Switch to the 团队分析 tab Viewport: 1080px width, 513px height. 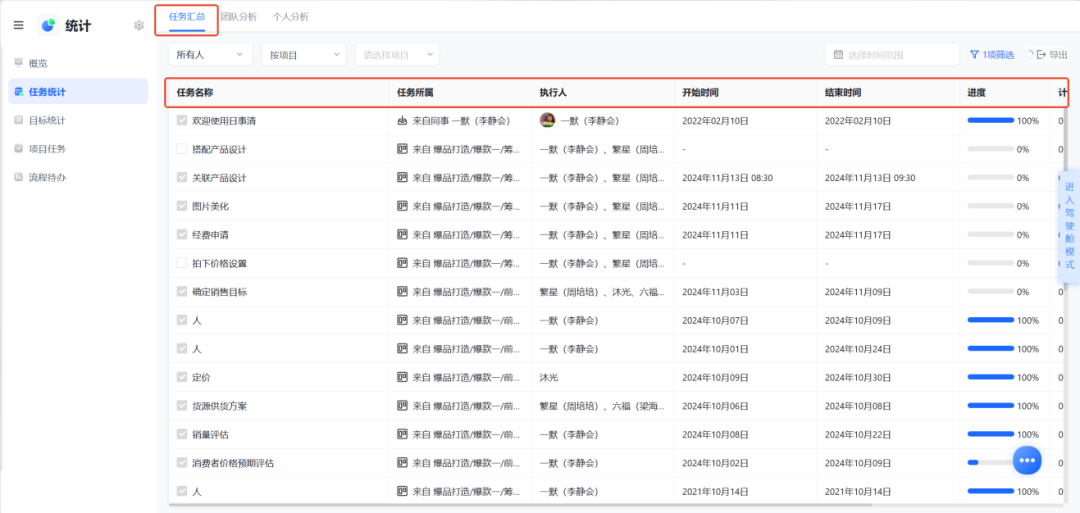click(239, 17)
